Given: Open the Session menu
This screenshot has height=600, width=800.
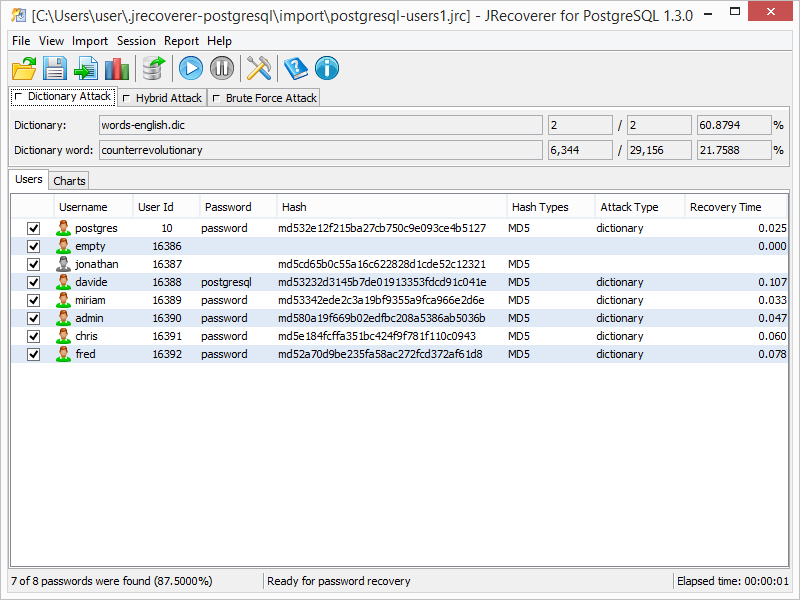Looking at the screenshot, I should (x=136, y=41).
